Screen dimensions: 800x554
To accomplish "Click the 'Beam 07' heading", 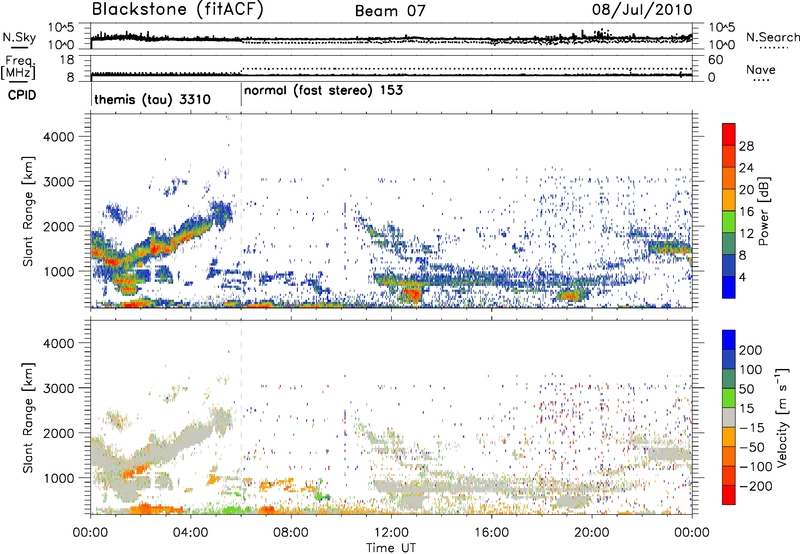I will click(390, 11).
